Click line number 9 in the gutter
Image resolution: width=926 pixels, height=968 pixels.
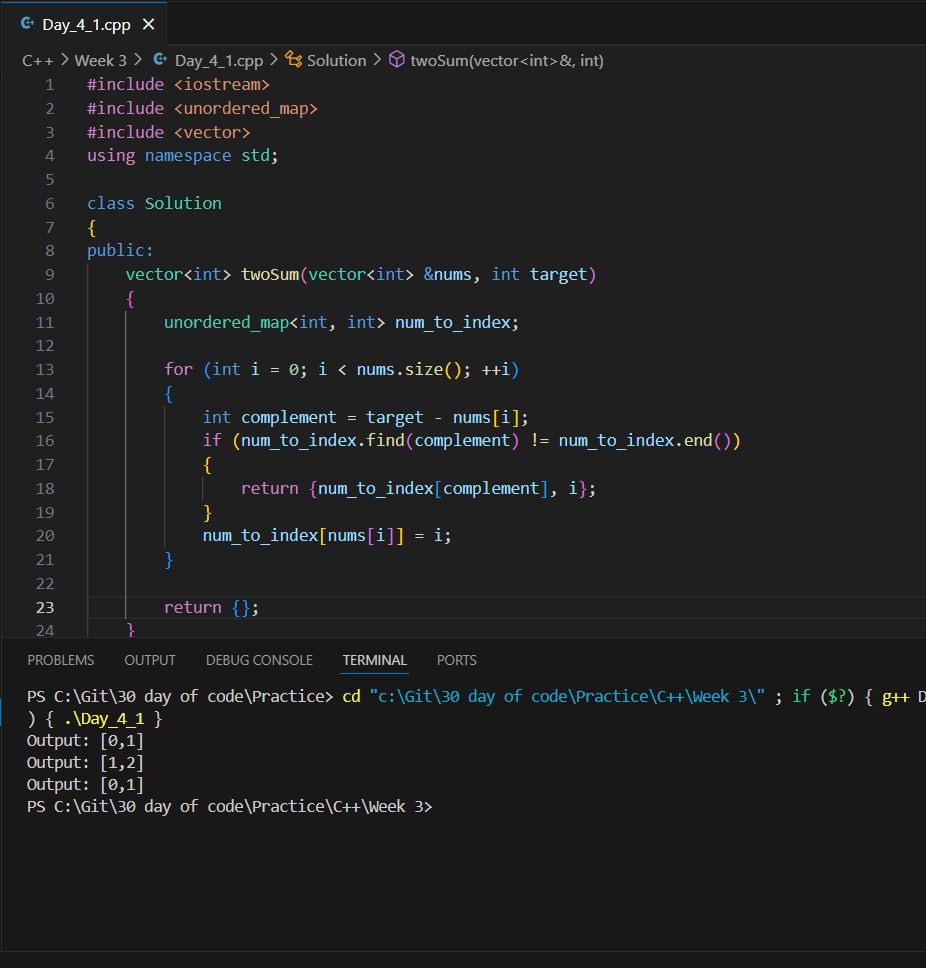49,275
